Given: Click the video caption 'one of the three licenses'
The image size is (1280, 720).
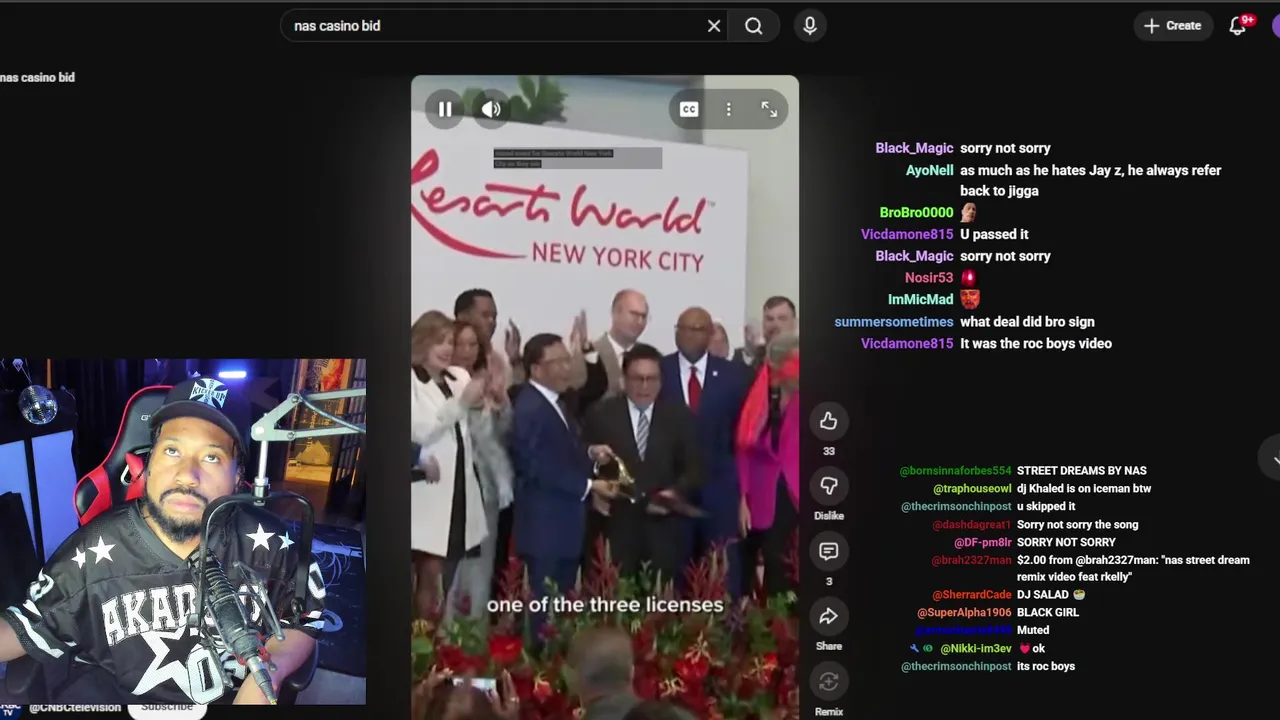Looking at the screenshot, I should pos(605,605).
